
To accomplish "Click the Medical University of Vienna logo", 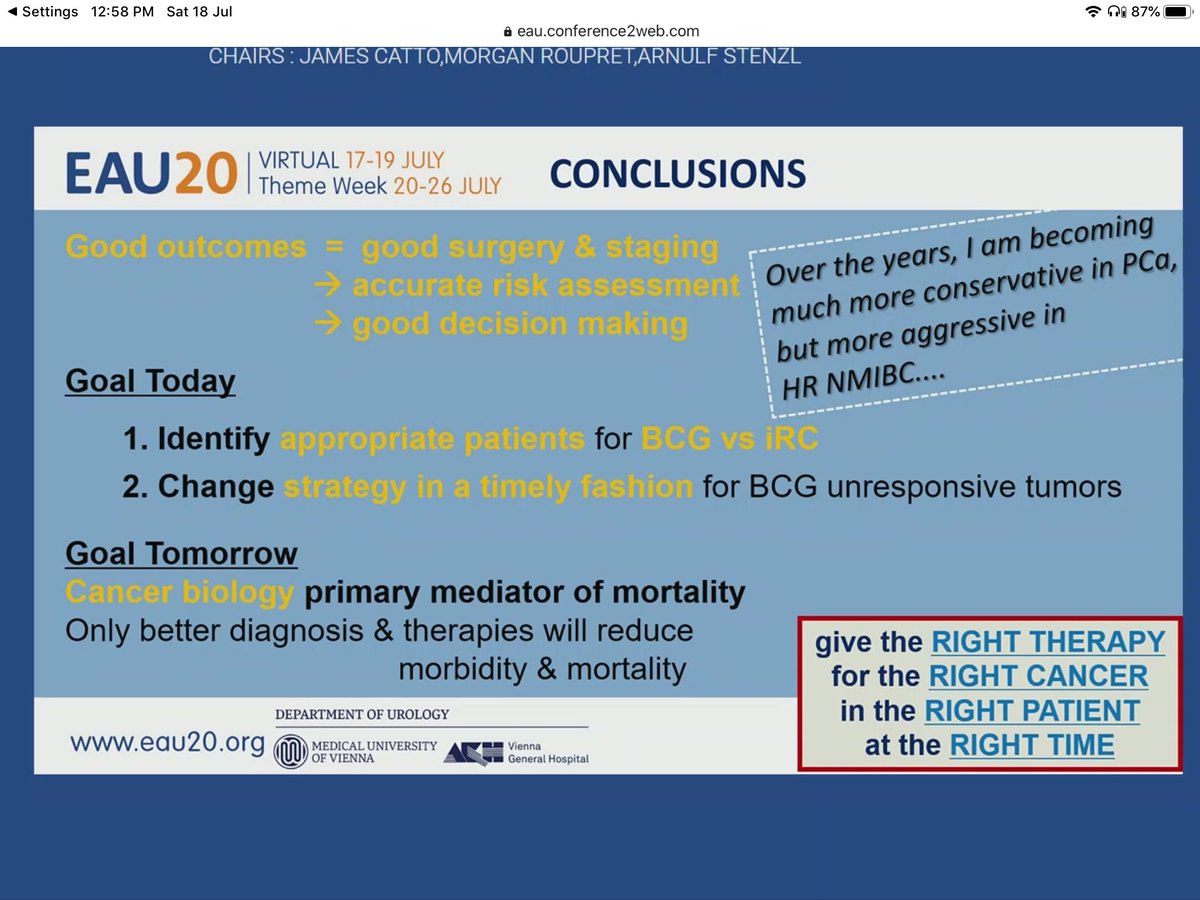I will (x=355, y=752).
